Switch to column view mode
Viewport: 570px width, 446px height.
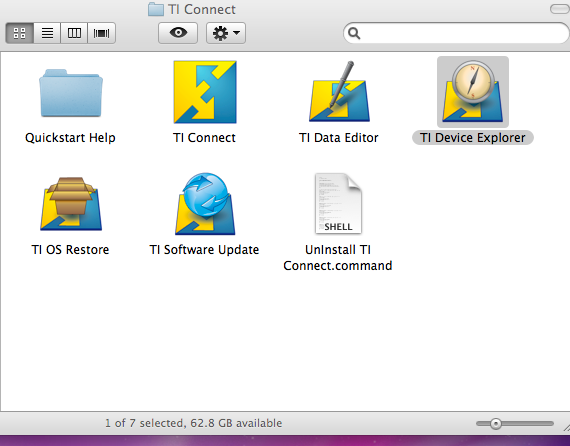pyautogui.click(x=74, y=33)
